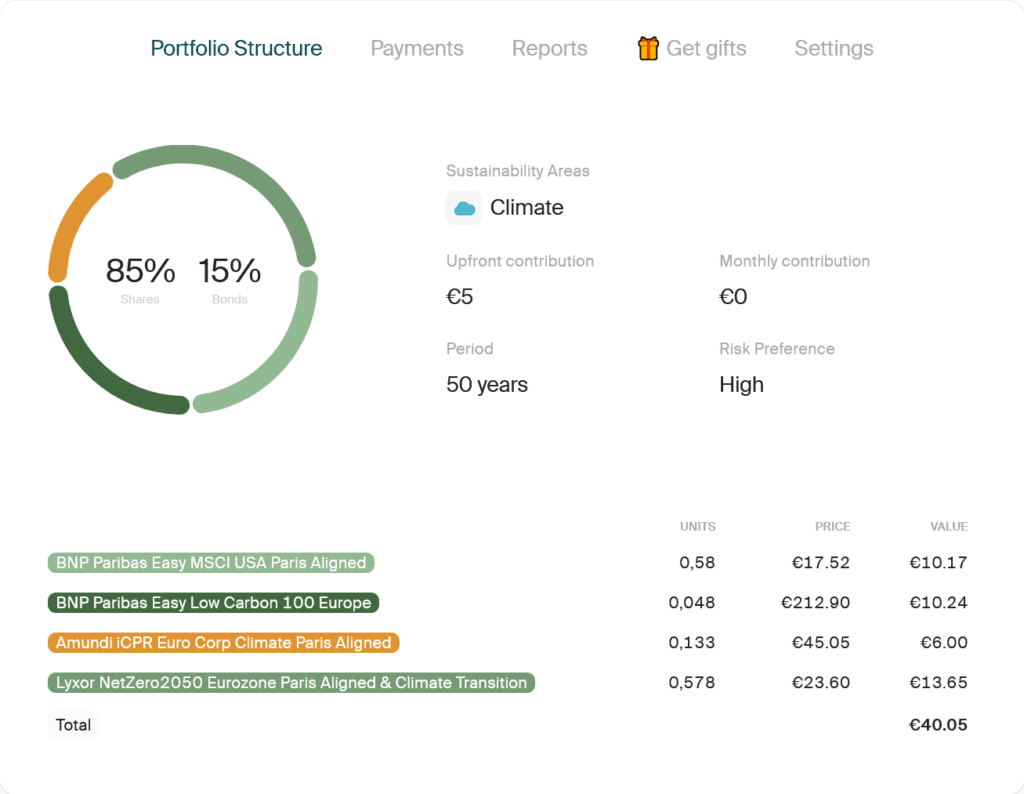The image size is (1024, 794).
Task: Click the Monthly contribution label
Action: pyautogui.click(x=795, y=261)
